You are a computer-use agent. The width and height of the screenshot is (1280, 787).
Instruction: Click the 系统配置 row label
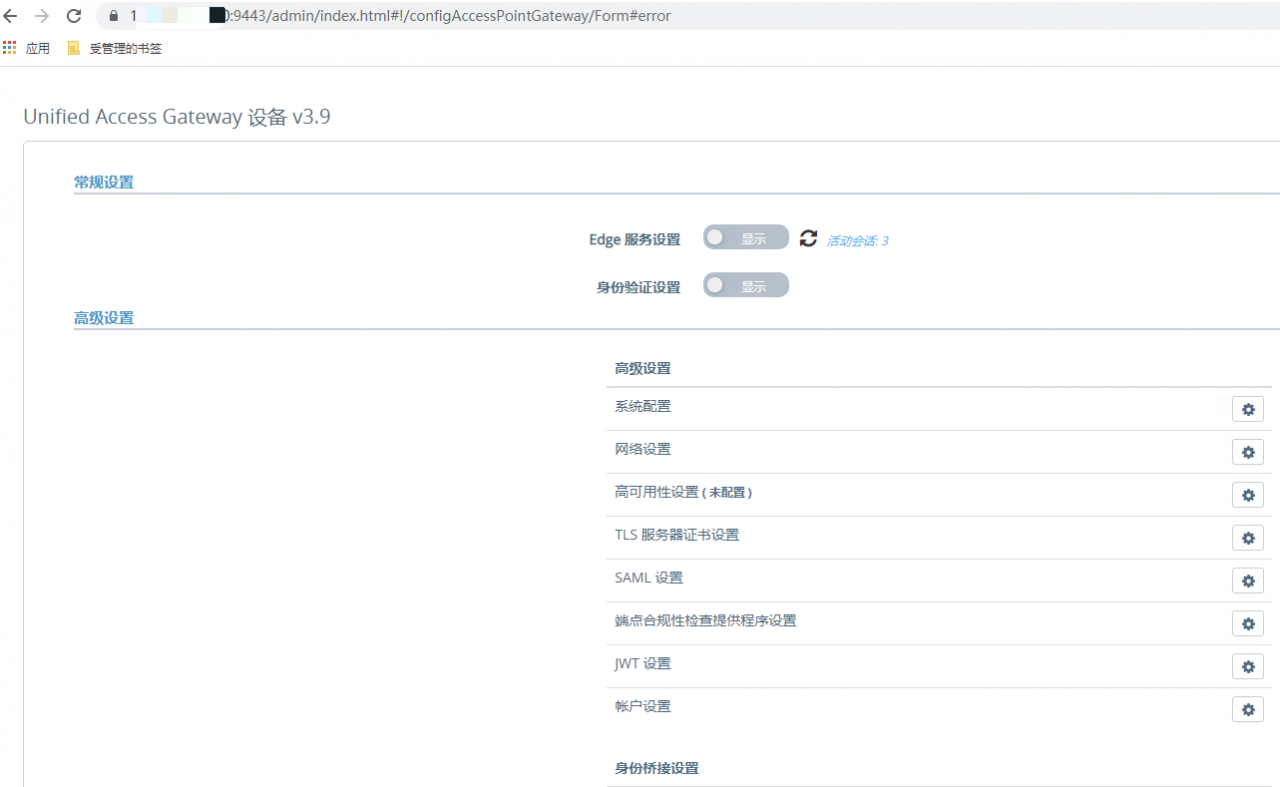(x=643, y=406)
